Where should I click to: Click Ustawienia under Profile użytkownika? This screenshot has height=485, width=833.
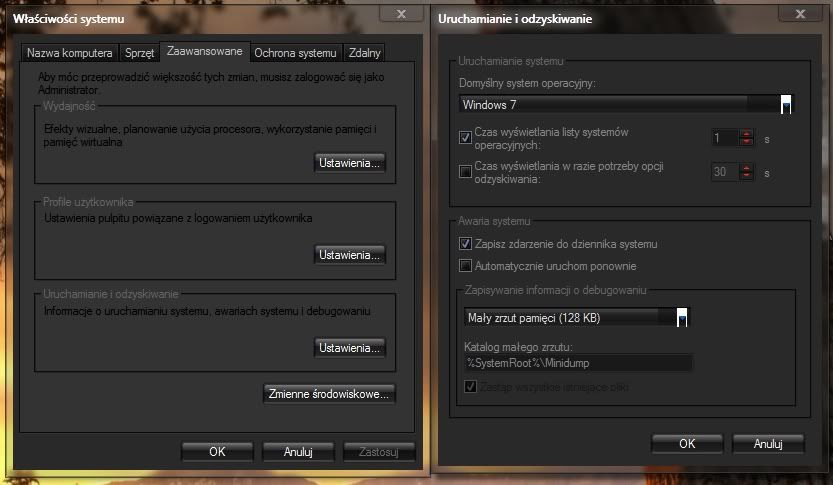pos(349,255)
